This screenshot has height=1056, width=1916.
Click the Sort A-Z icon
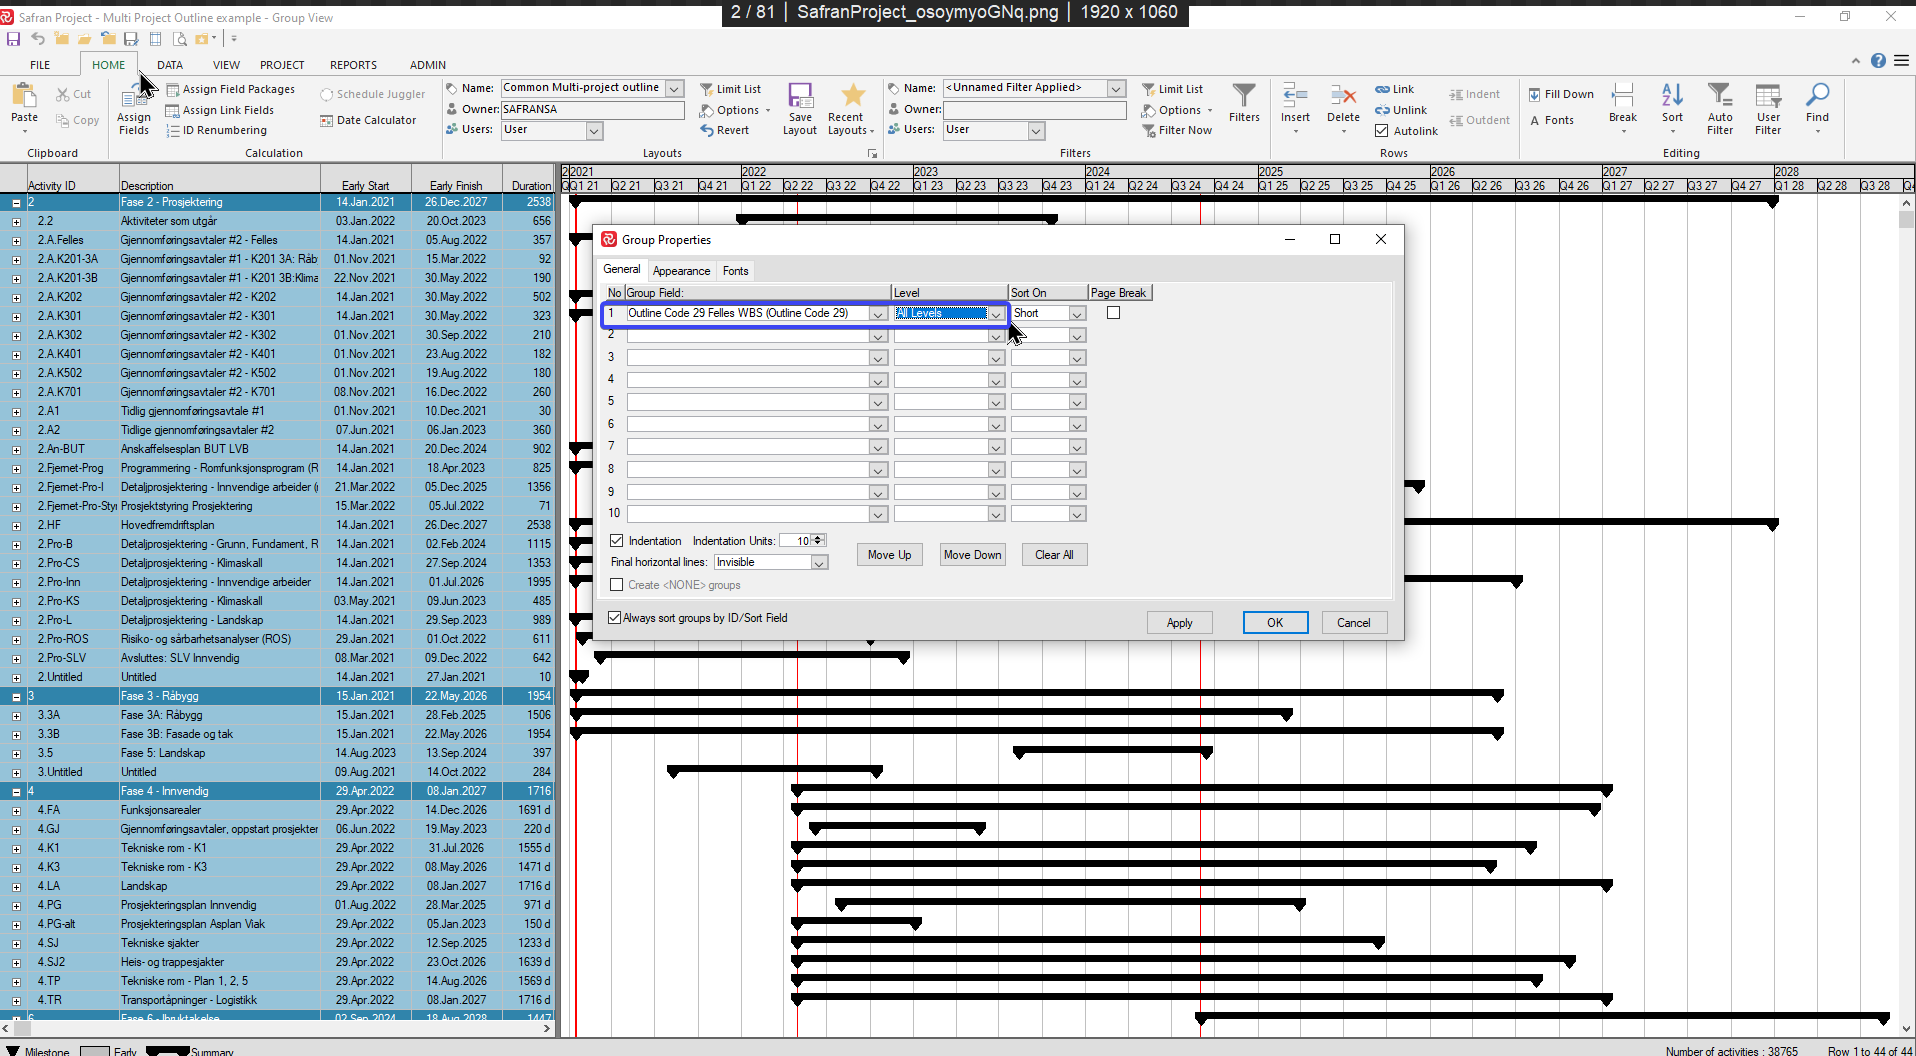tap(1672, 98)
